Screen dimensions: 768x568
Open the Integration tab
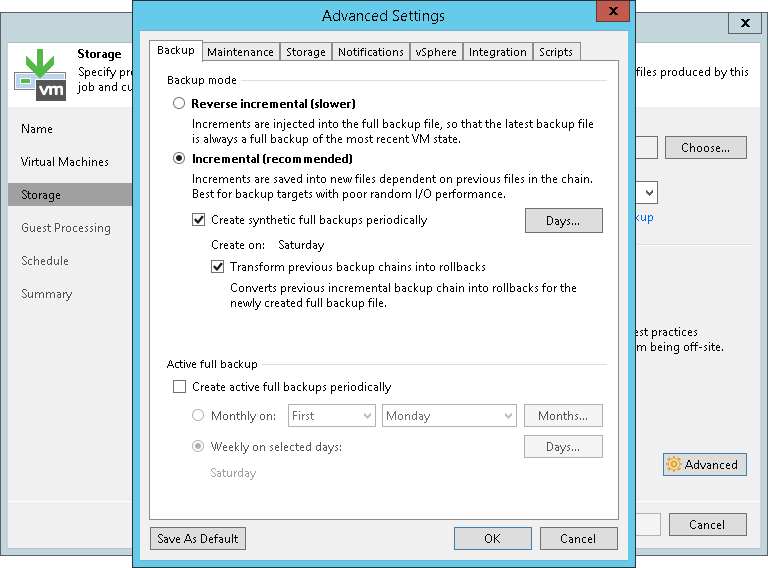coord(498,52)
